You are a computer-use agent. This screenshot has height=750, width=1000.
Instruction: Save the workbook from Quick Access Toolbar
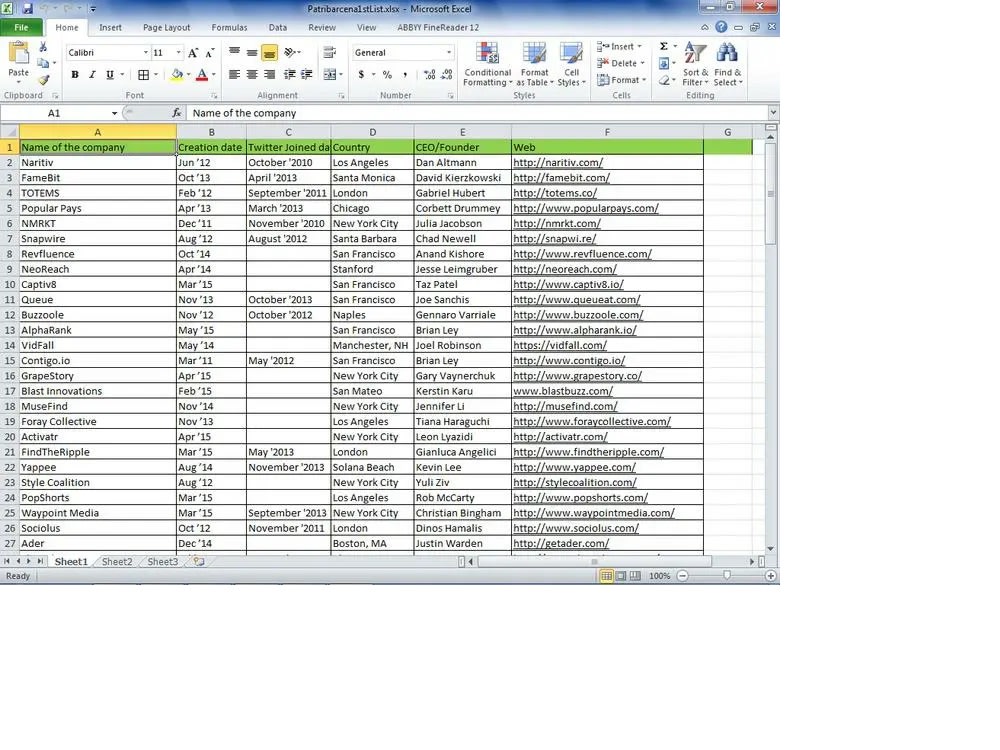[x=27, y=9]
